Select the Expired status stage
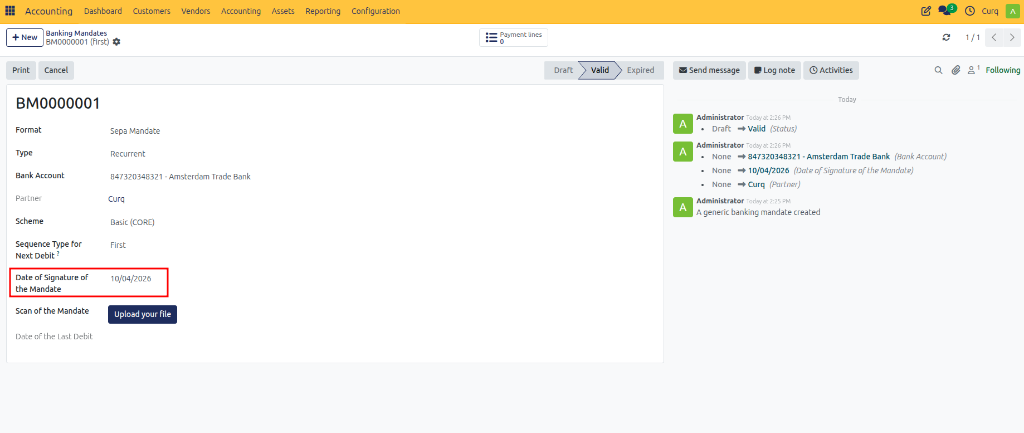 pos(640,71)
